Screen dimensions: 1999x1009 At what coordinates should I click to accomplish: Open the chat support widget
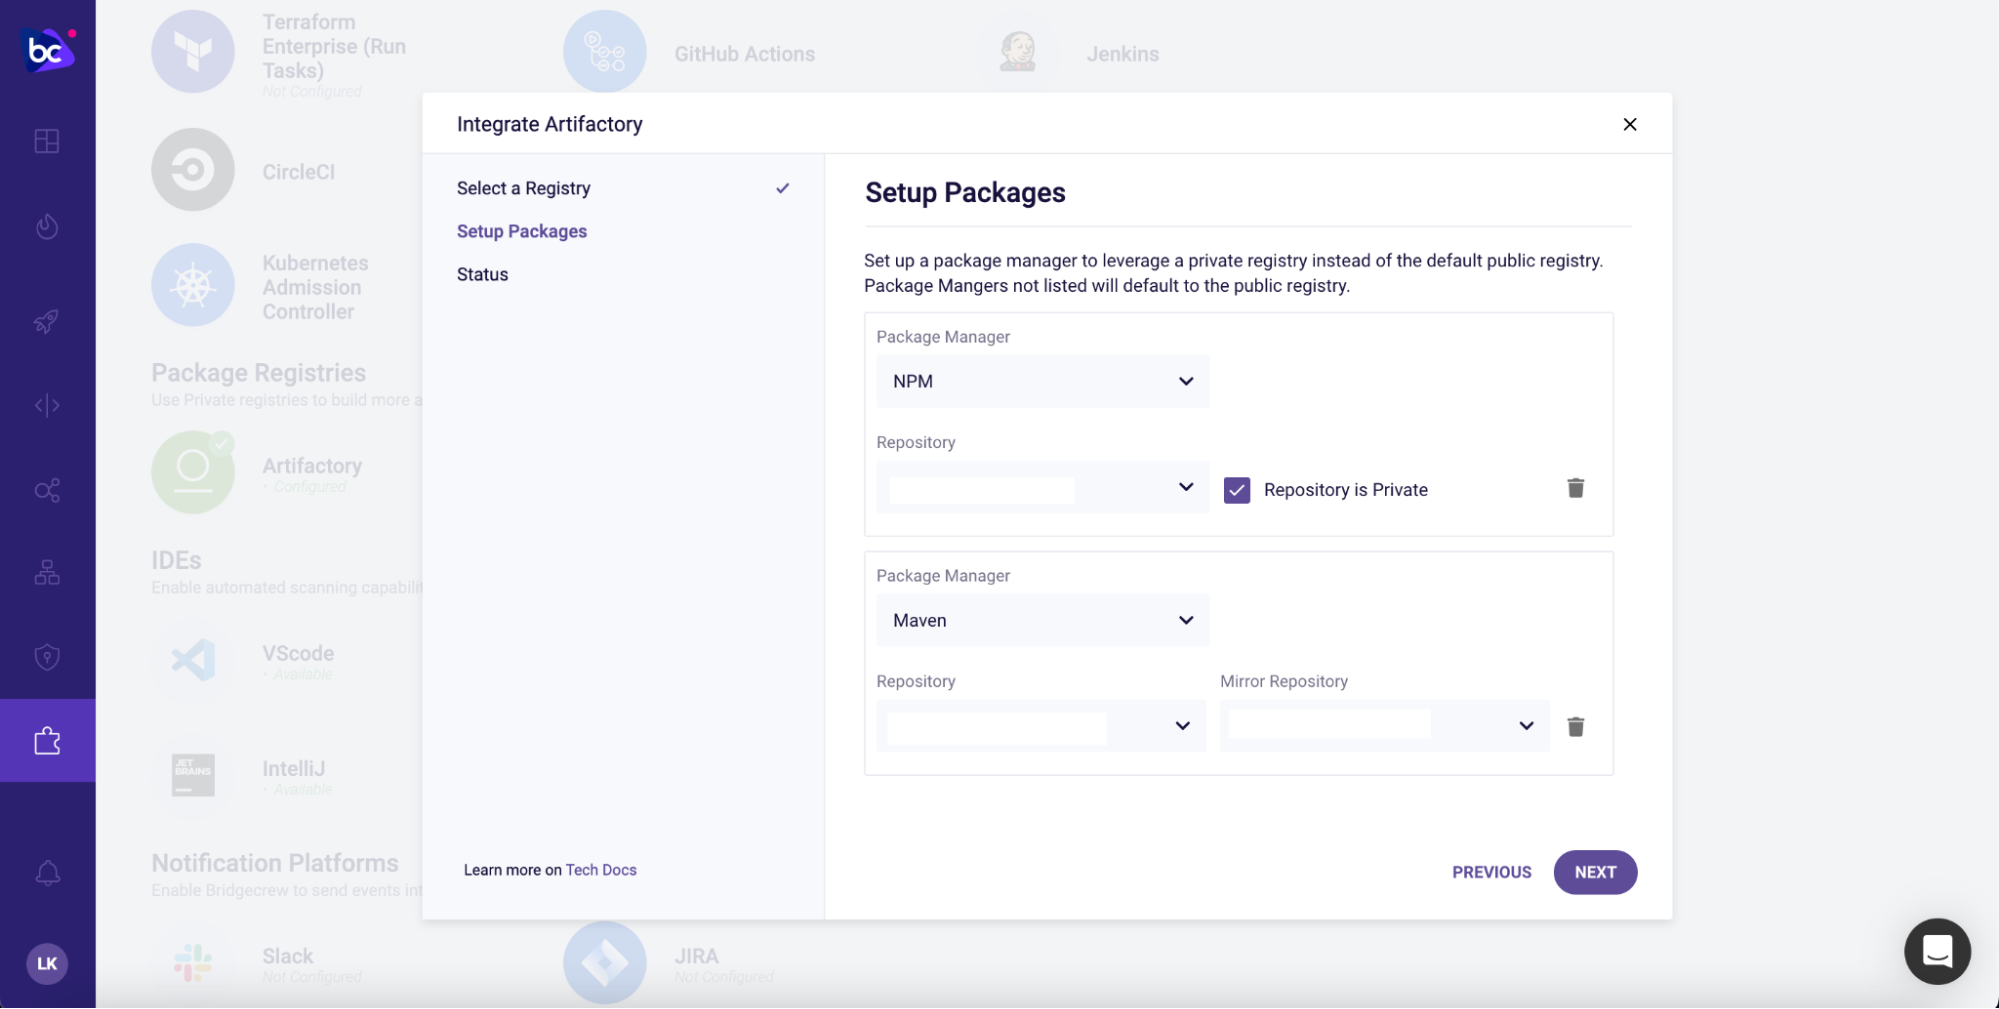pos(1936,951)
